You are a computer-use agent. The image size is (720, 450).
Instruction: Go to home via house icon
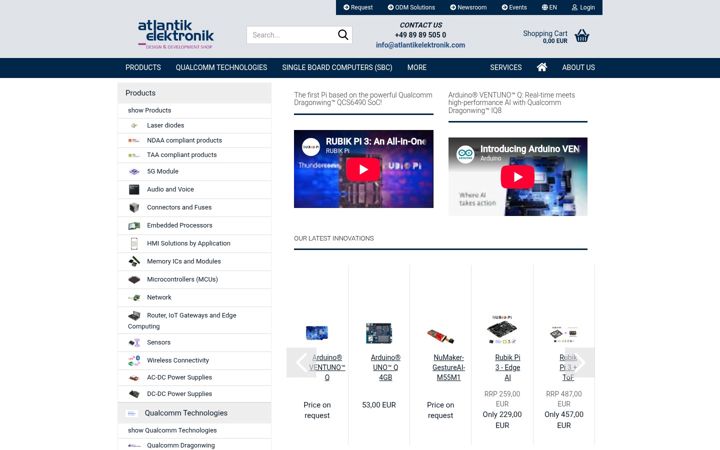(x=542, y=68)
